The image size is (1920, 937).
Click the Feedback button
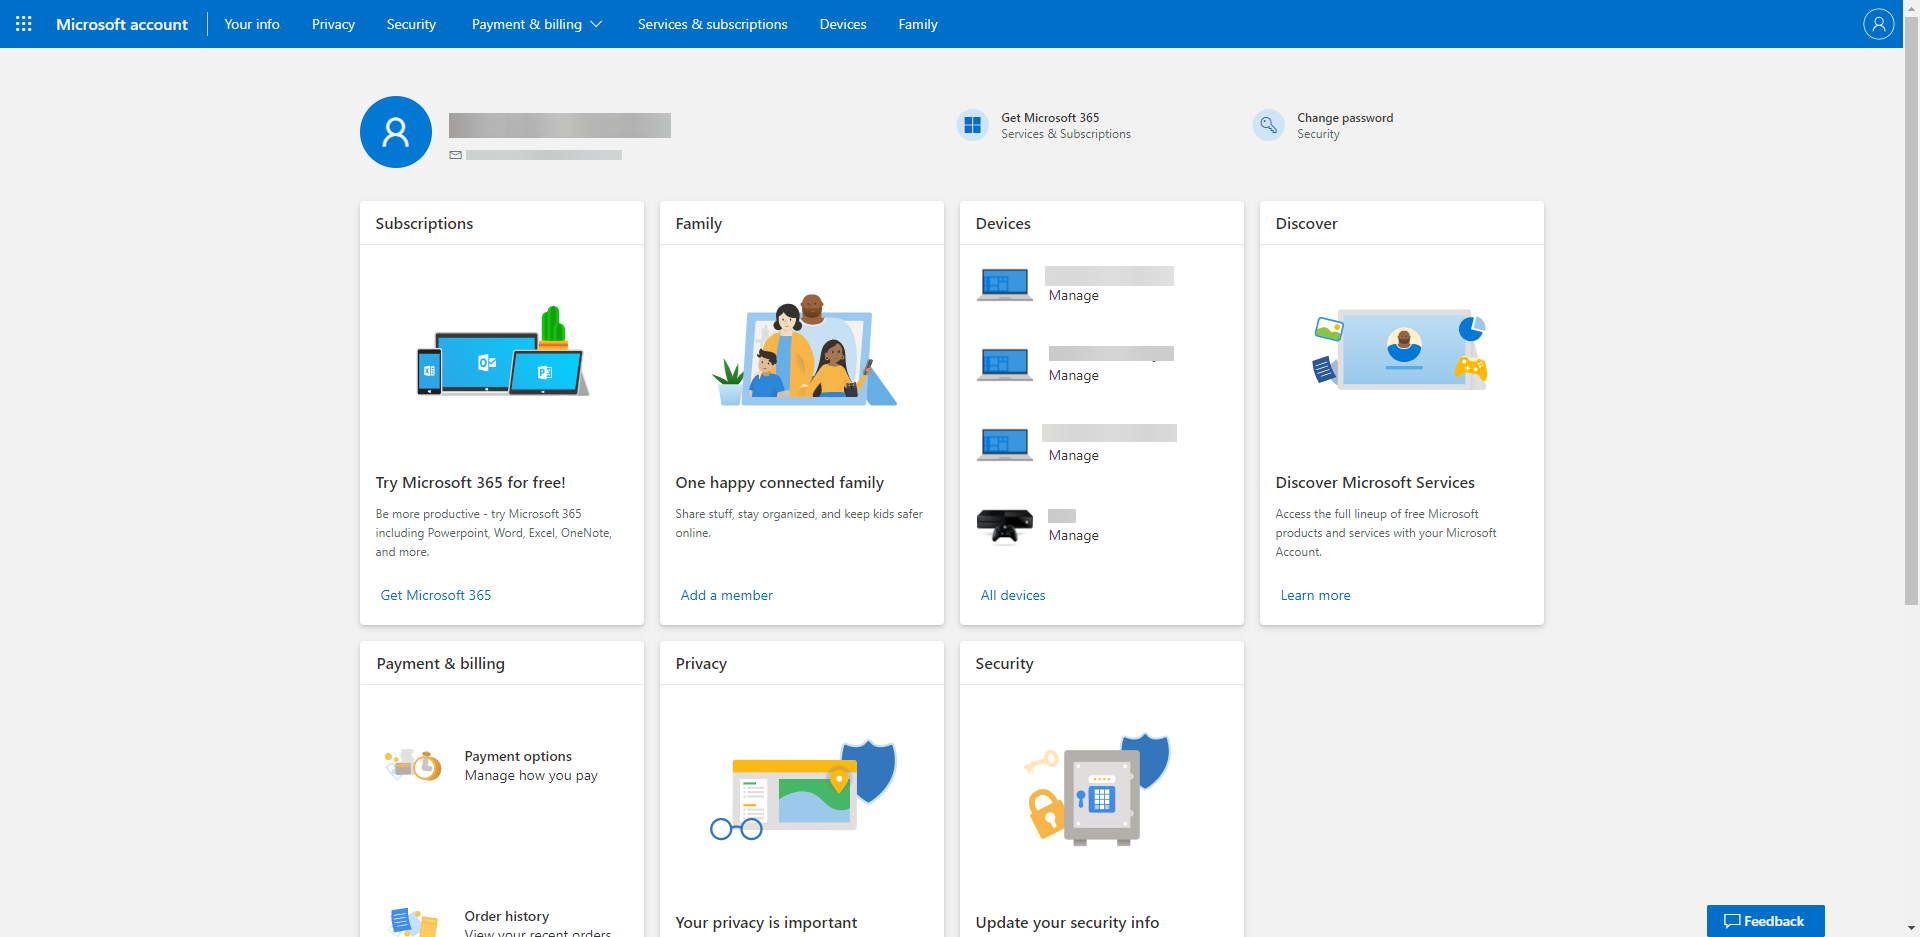(1766, 921)
